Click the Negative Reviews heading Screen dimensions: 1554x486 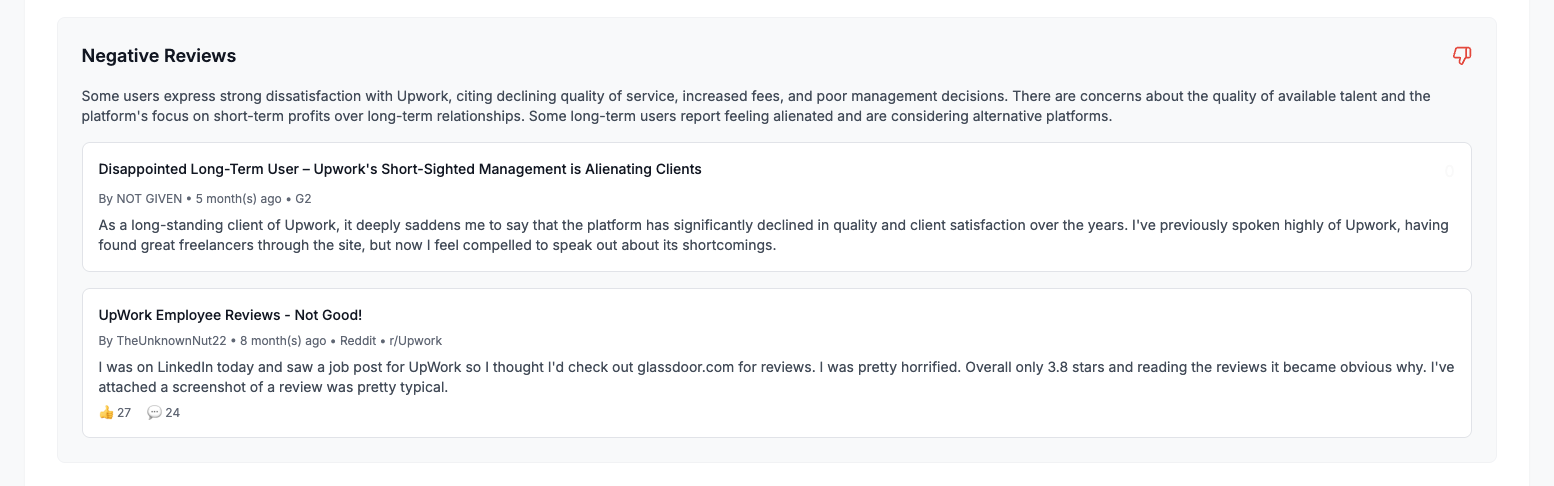(159, 56)
